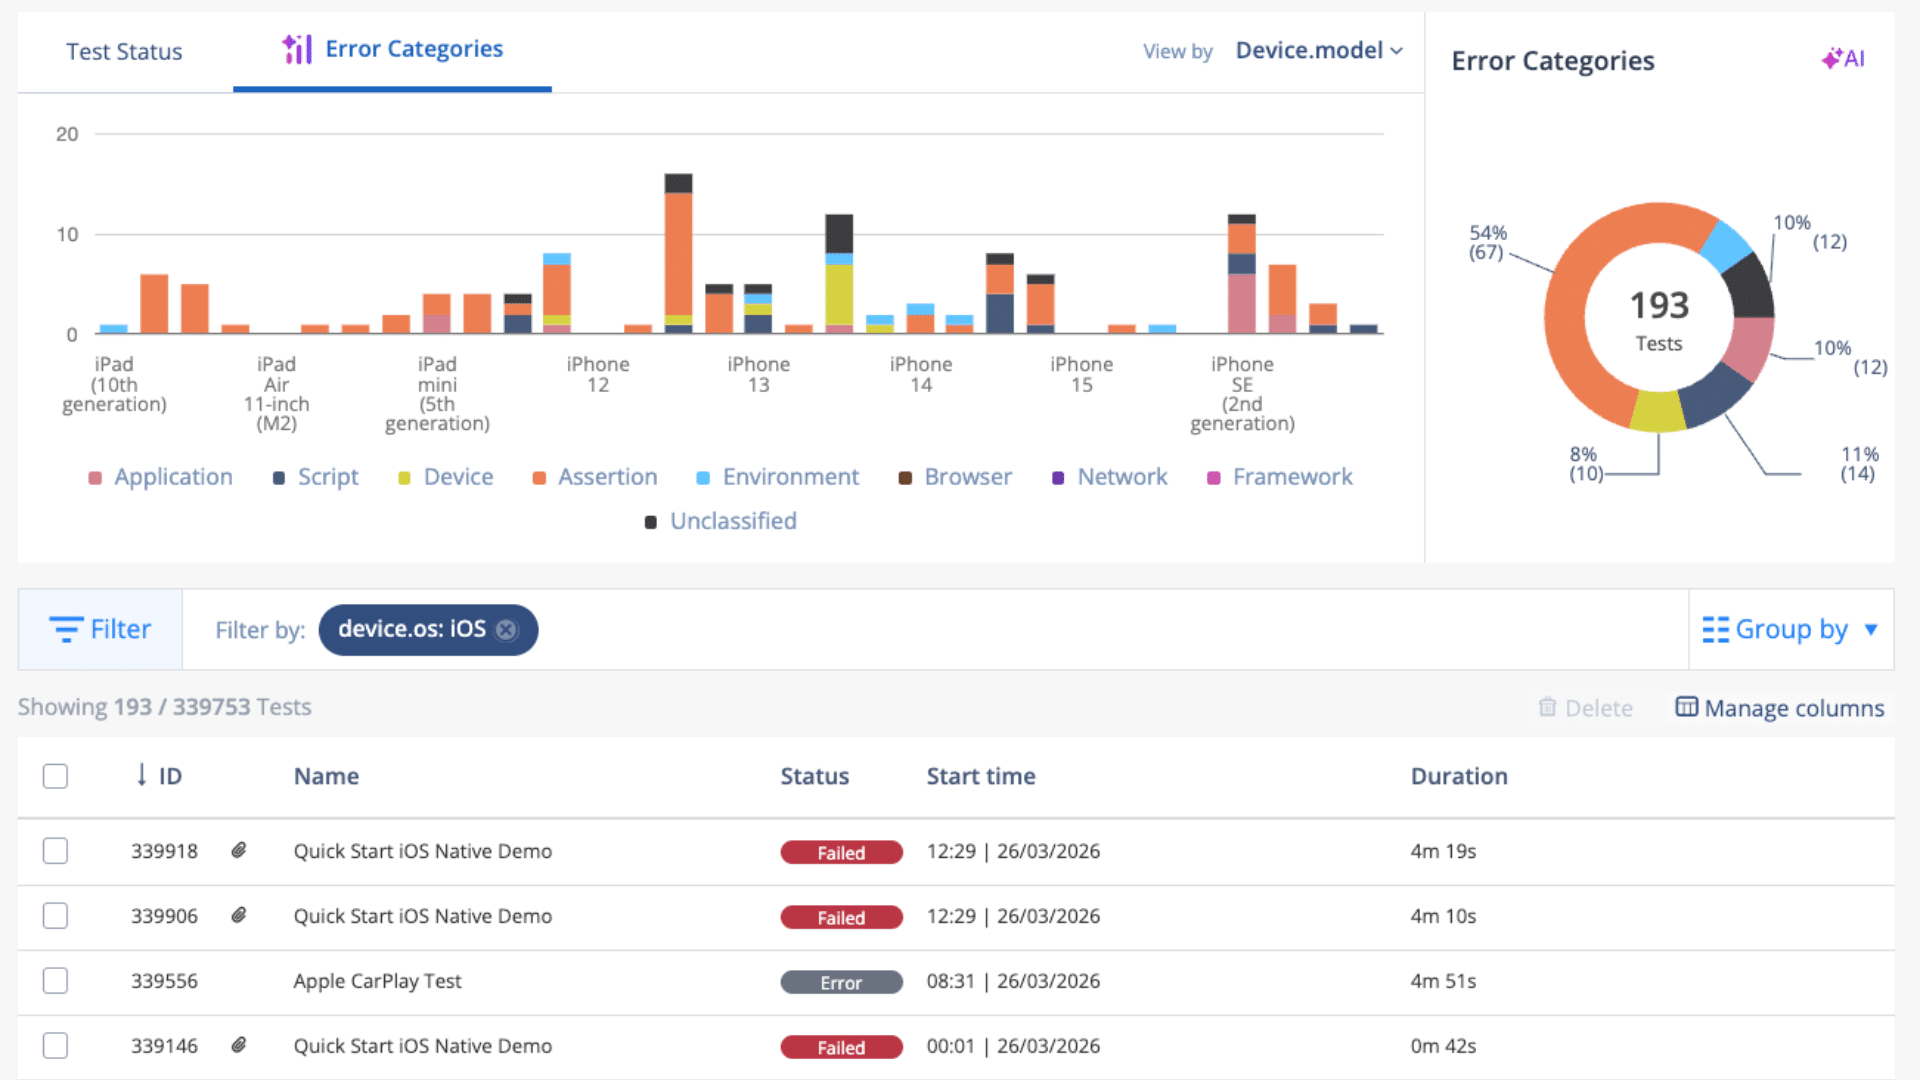Viewport: 1920px width, 1080px height.
Task: Click the attachment paperclip for test 339906
Action: point(239,916)
